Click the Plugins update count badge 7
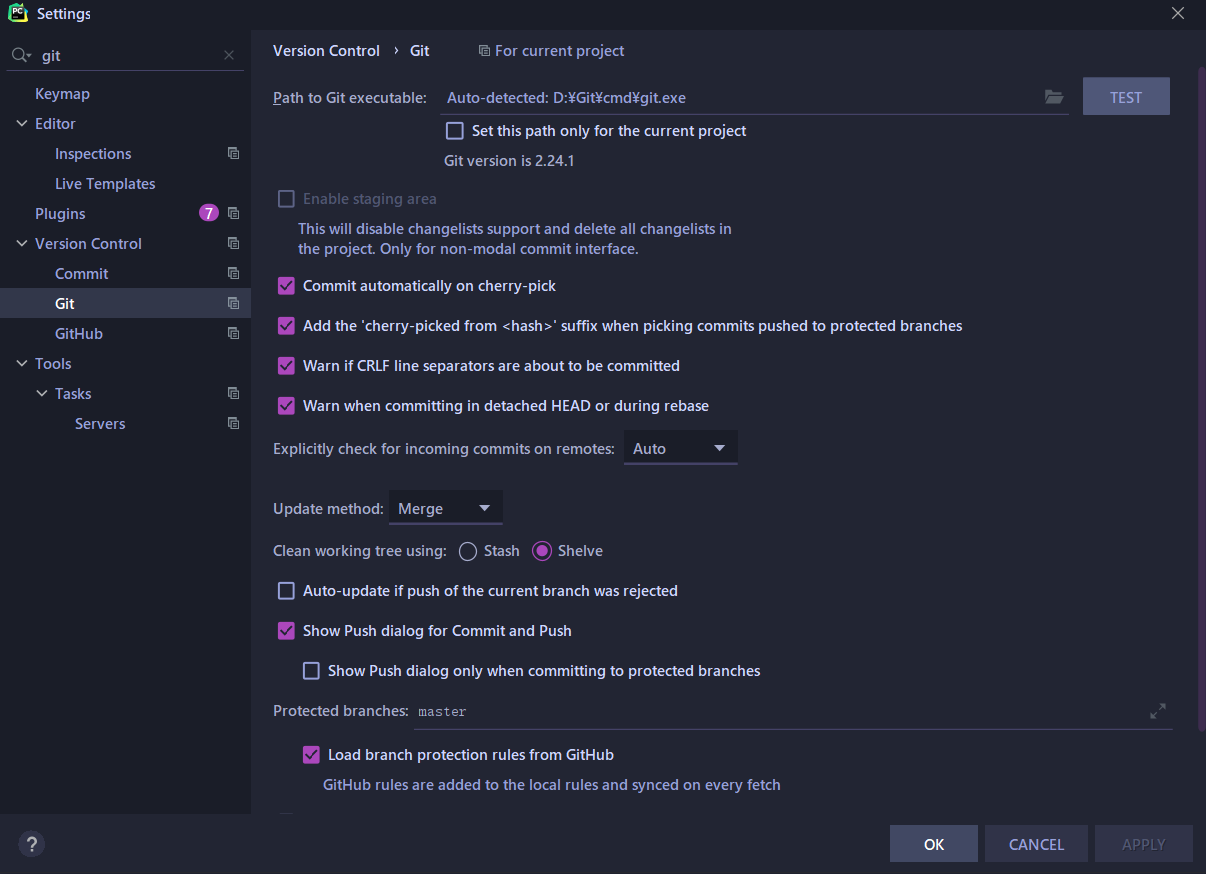 point(208,213)
